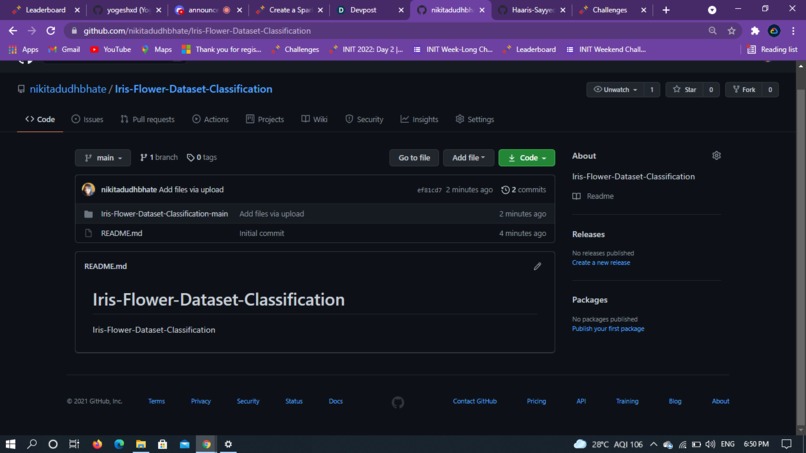Viewport: 806px width, 453px height.
Task: Click the GitHub logo in the footer
Action: (x=398, y=402)
